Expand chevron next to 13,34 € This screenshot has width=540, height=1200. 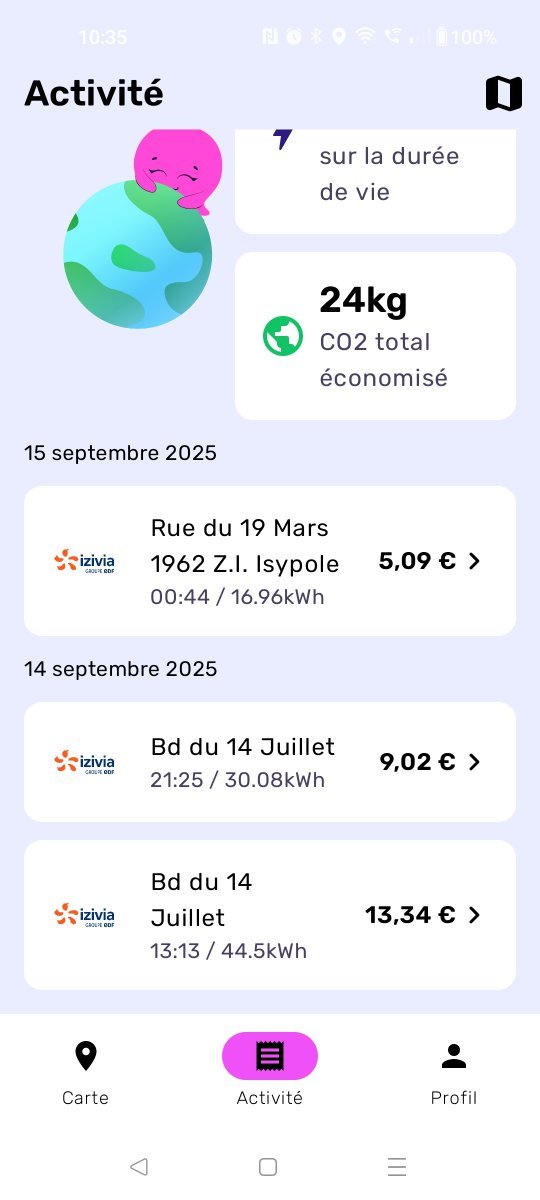pos(475,915)
